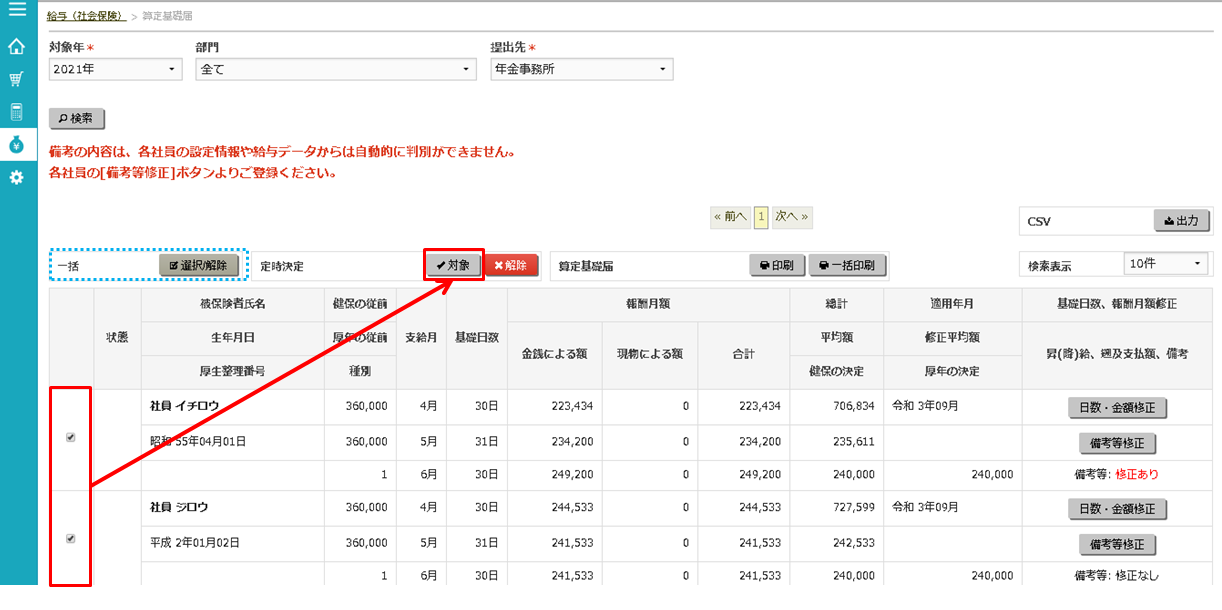Open the hamburger menu icon
This screenshot has width=1222, height=610.
(x=17, y=12)
